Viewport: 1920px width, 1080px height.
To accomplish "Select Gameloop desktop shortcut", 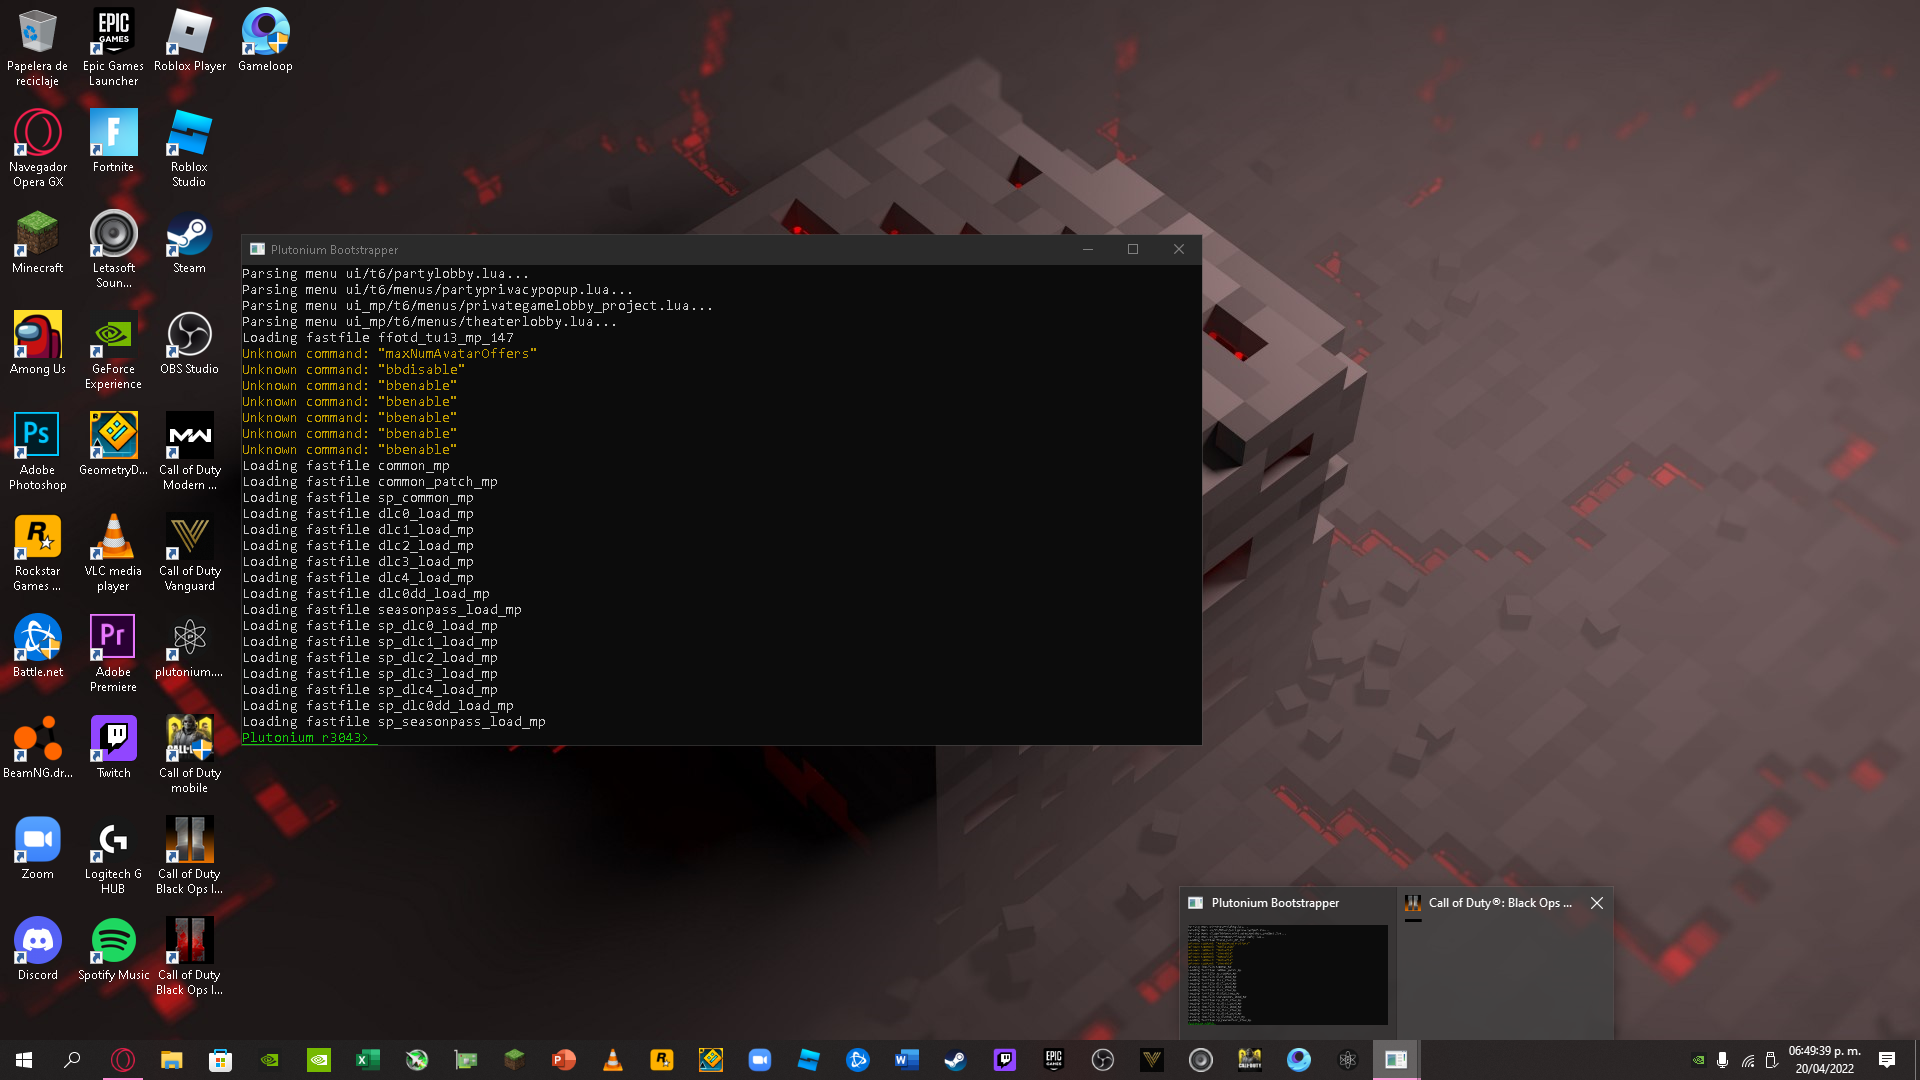I will [x=265, y=40].
